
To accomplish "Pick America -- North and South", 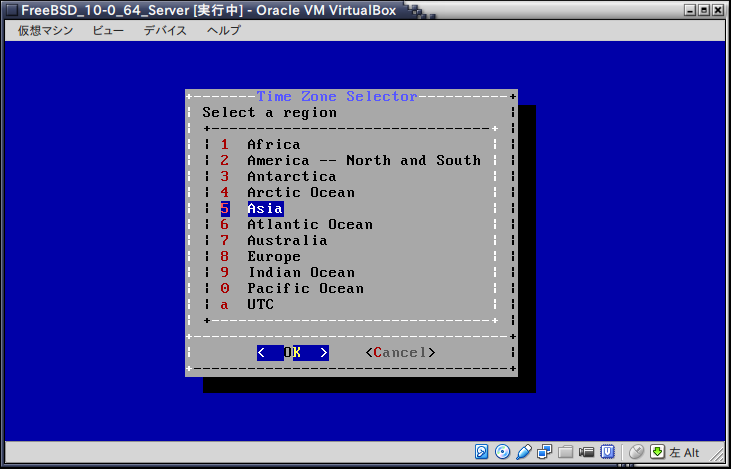I will click(x=363, y=161).
